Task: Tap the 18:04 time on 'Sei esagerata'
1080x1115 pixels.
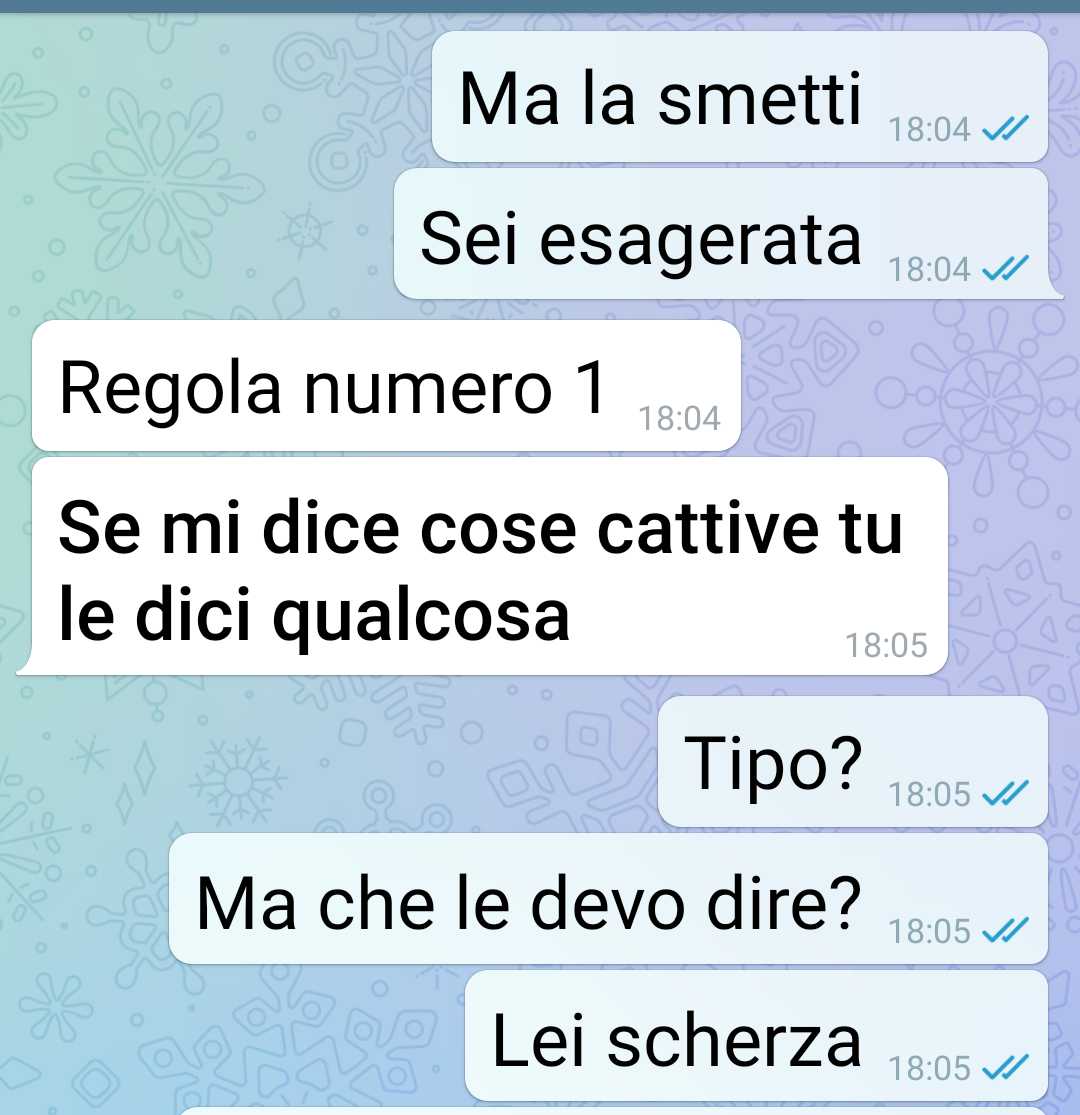Action: [x=929, y=269]
